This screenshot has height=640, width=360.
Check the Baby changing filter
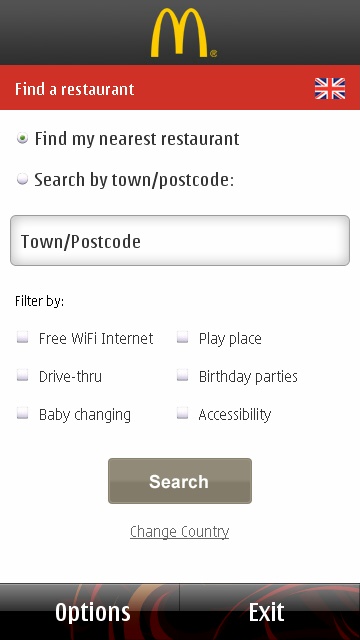pyautogui.click(x=22, y=413)
